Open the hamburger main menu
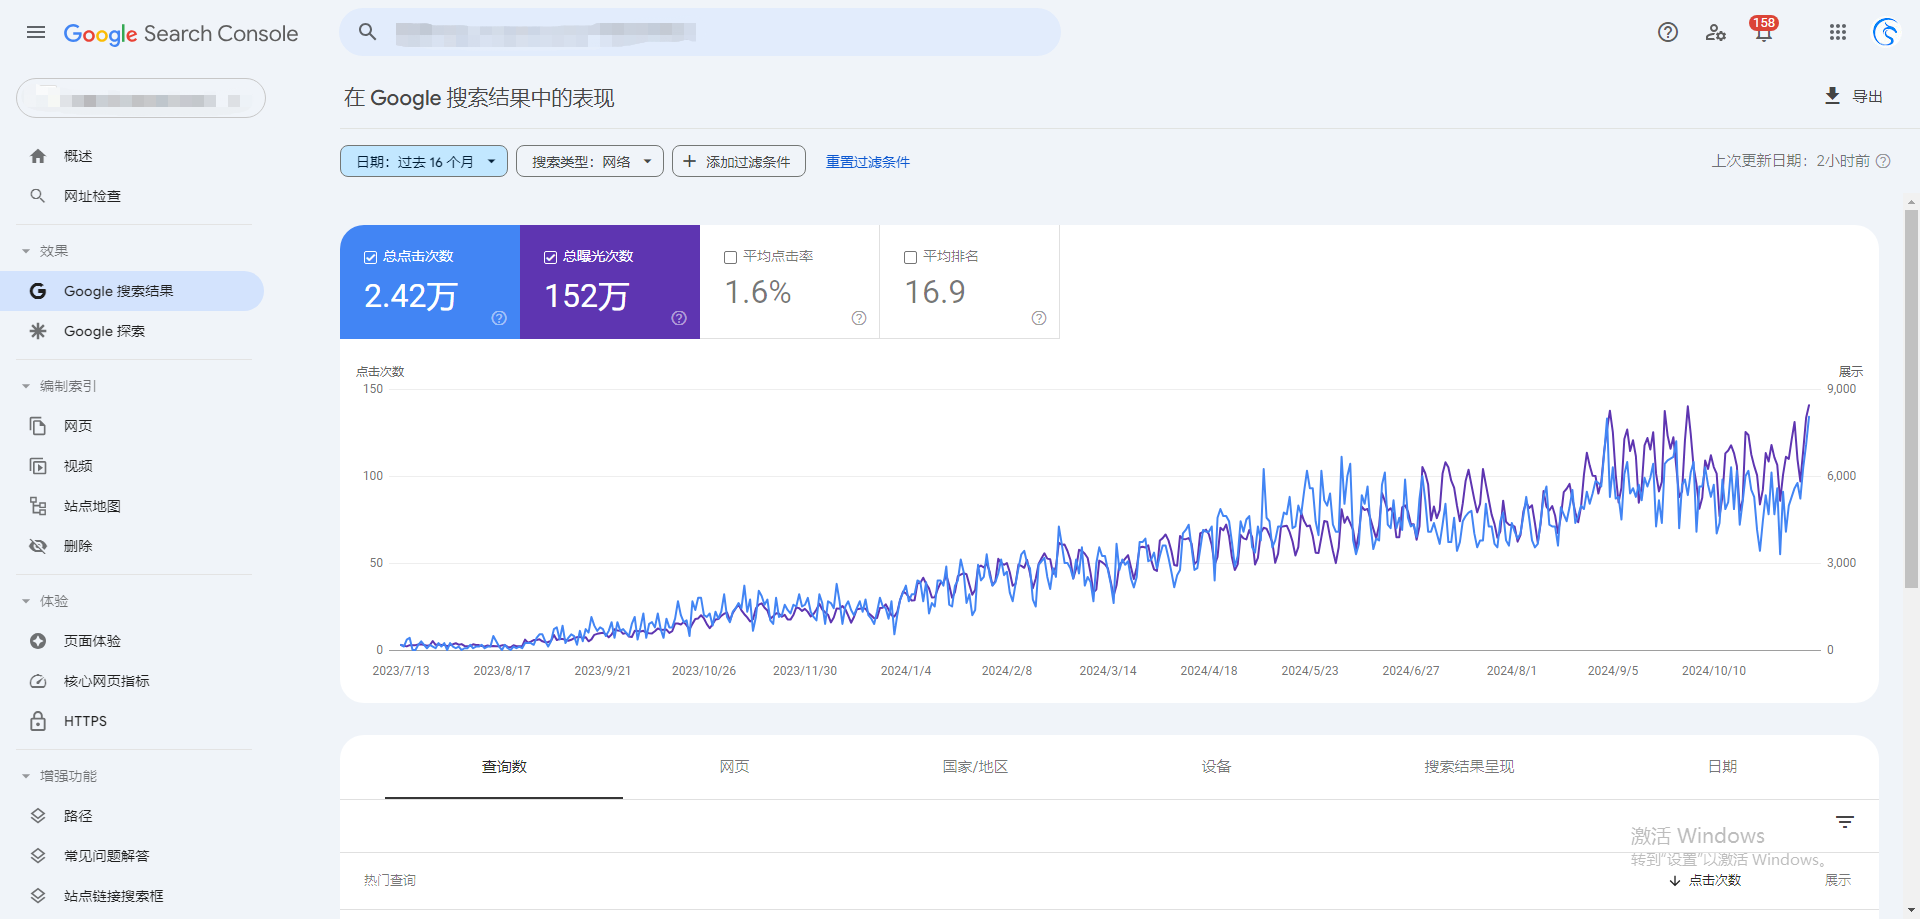 pos(36,32)
